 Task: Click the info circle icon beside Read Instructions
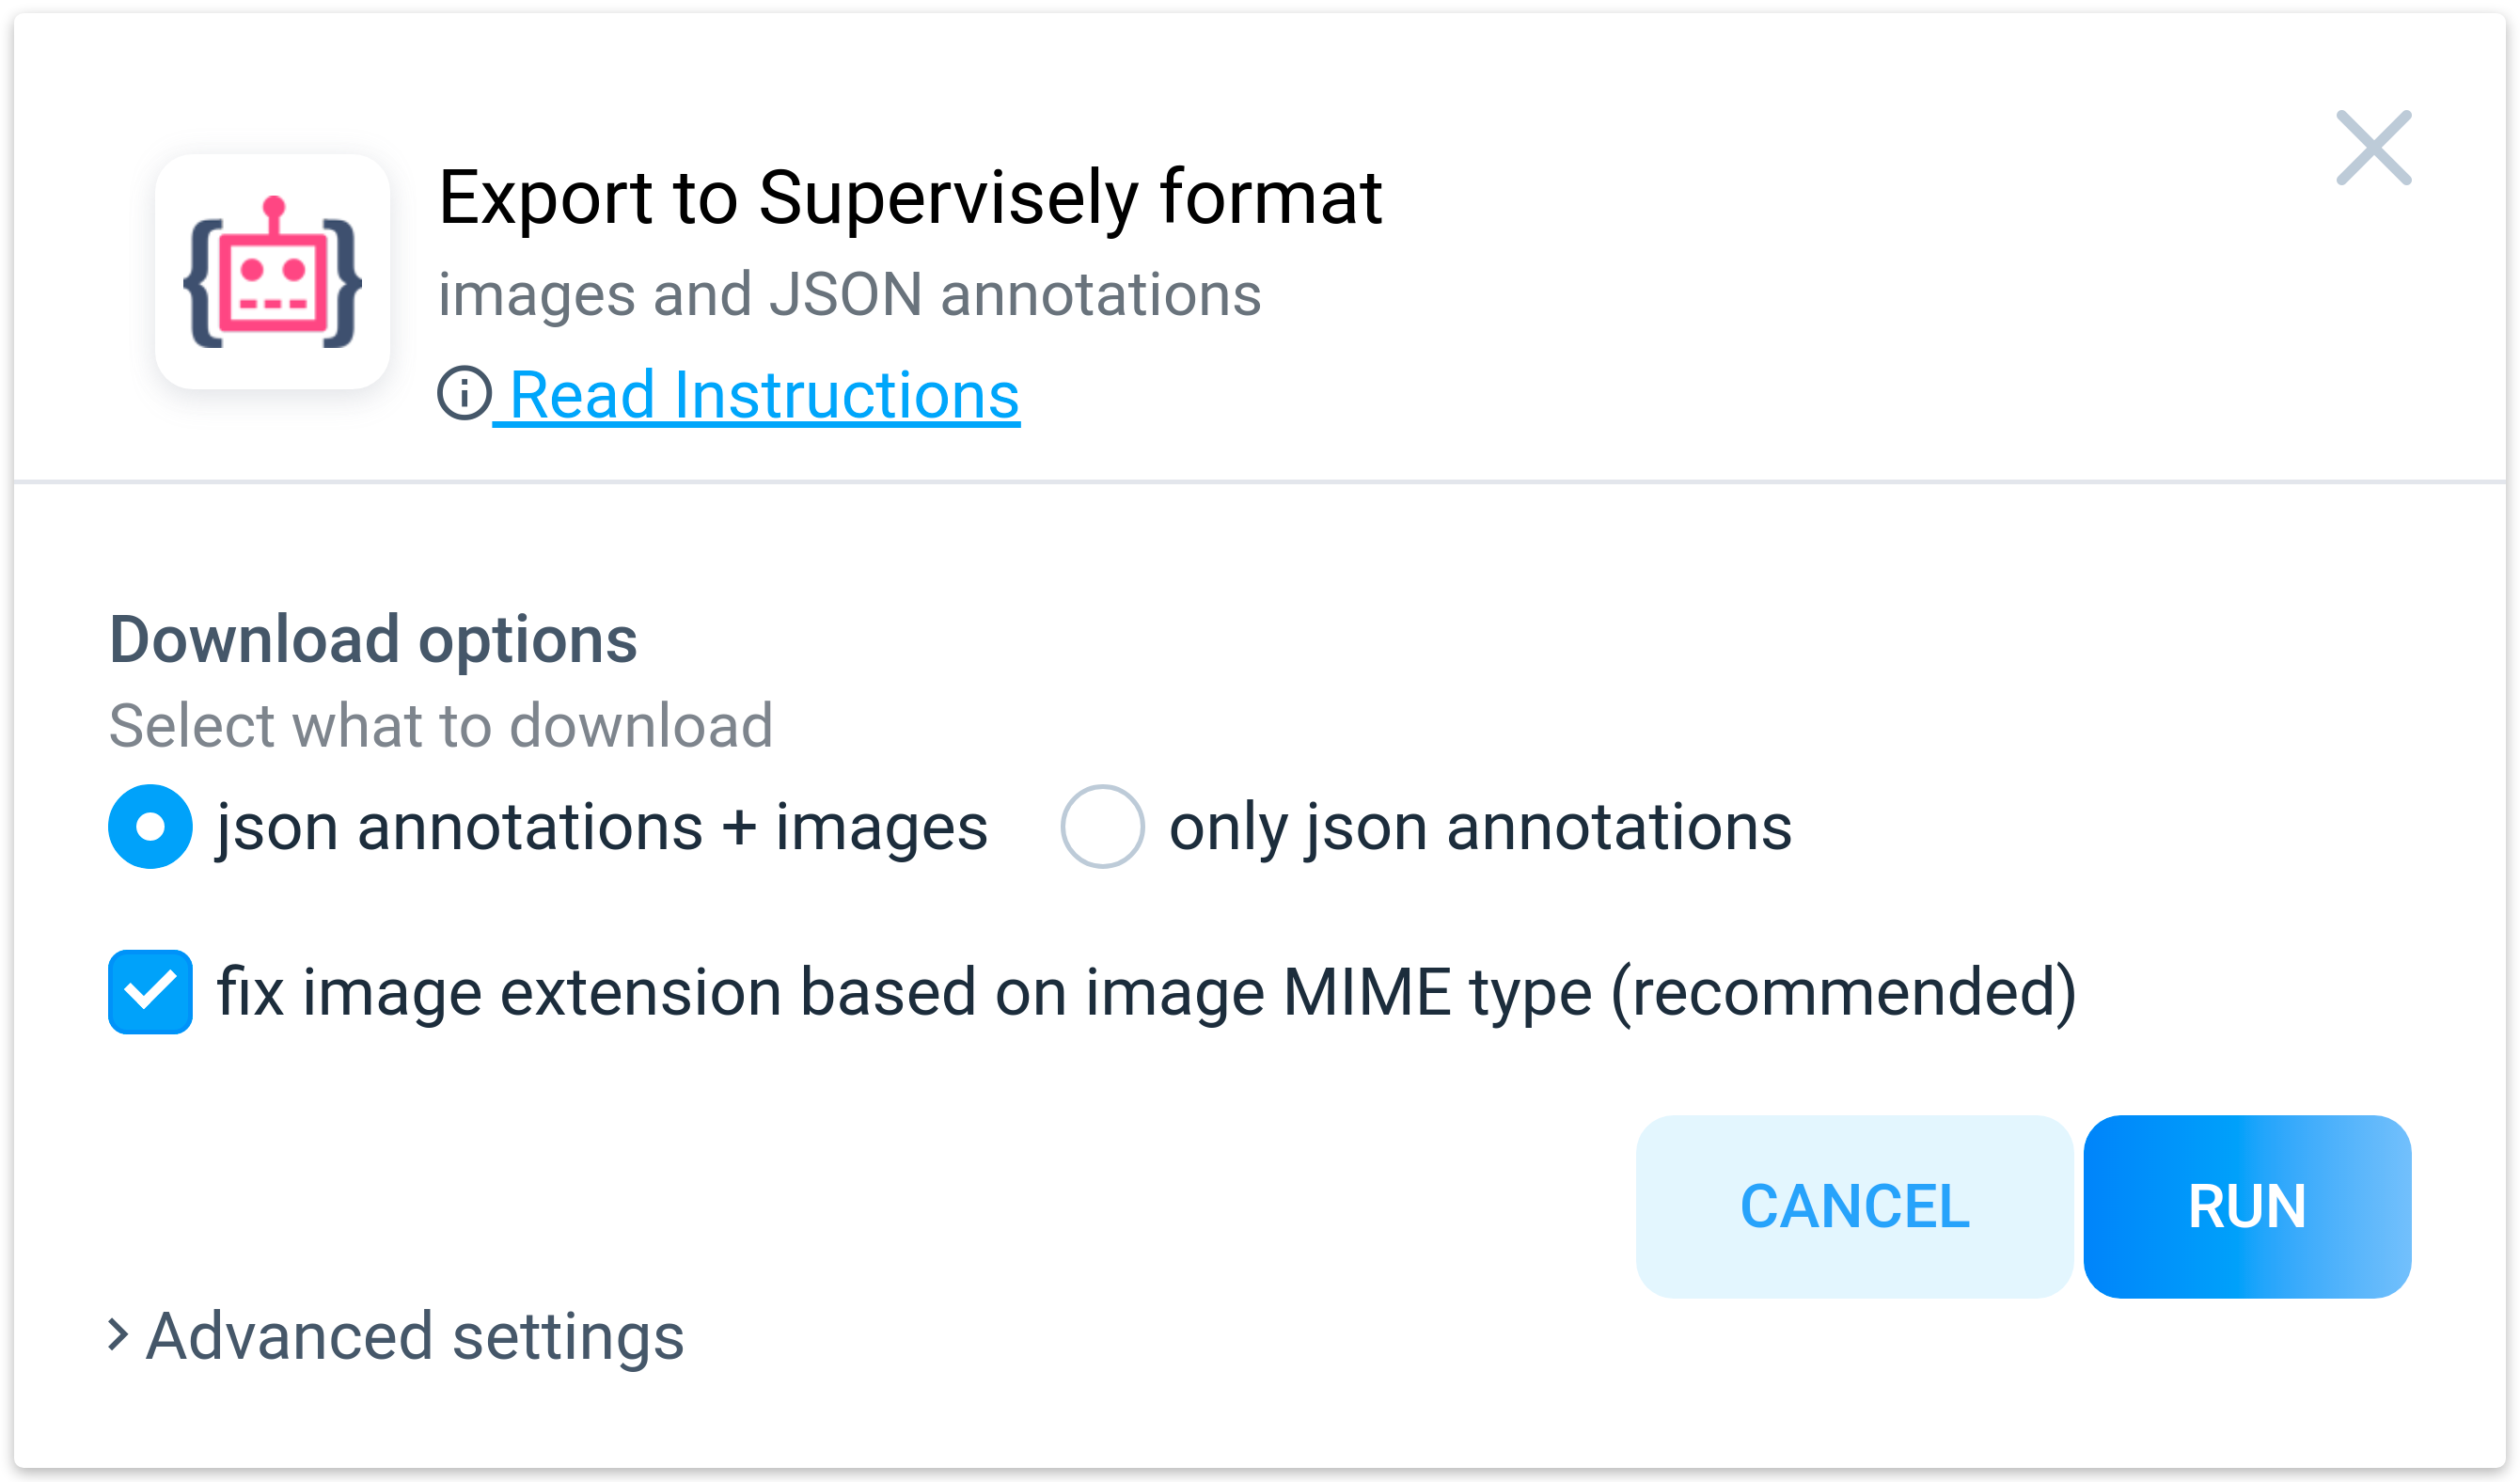click(x=464, y=393)
